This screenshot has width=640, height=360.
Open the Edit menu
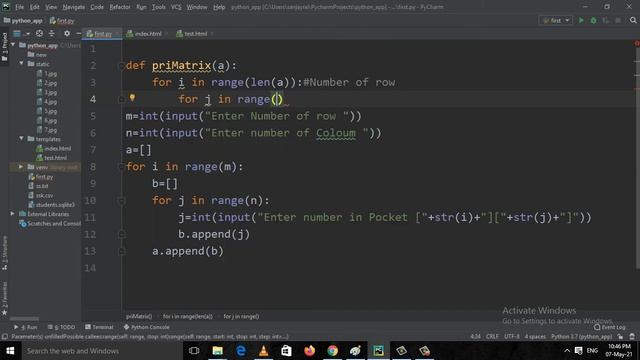[35, 7]
